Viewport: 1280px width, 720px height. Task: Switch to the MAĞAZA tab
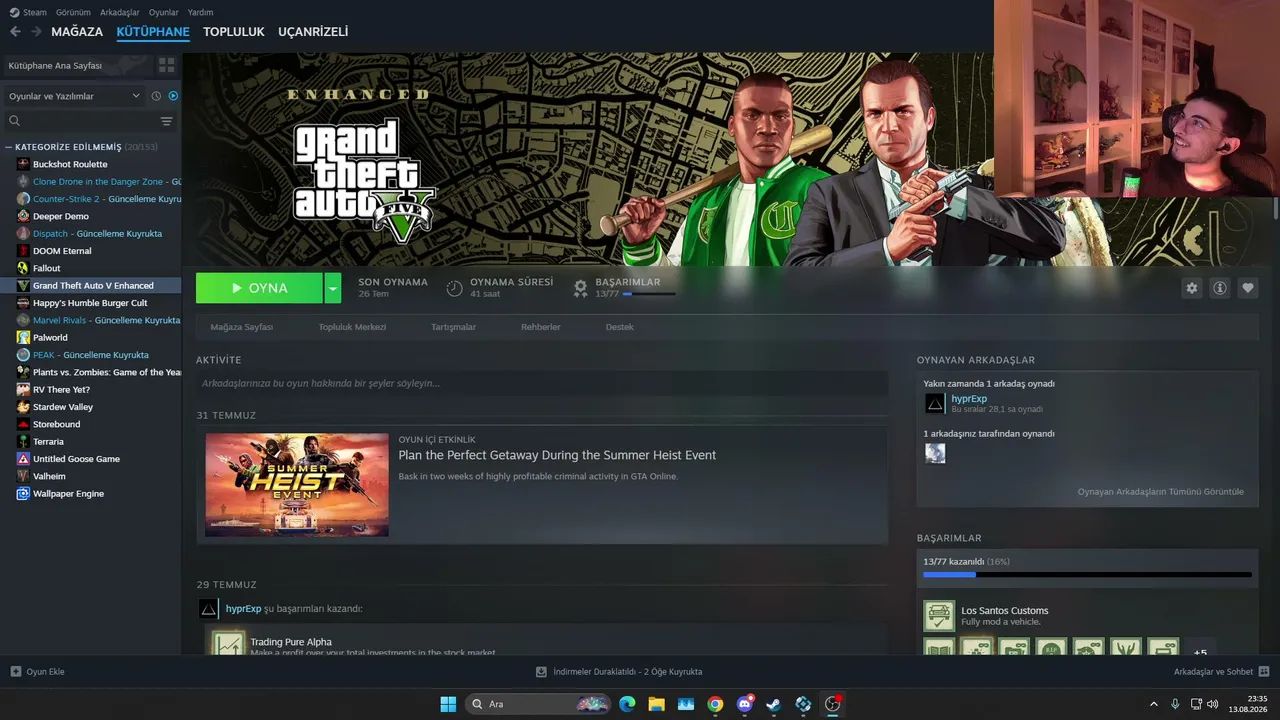tap(77, 32)
